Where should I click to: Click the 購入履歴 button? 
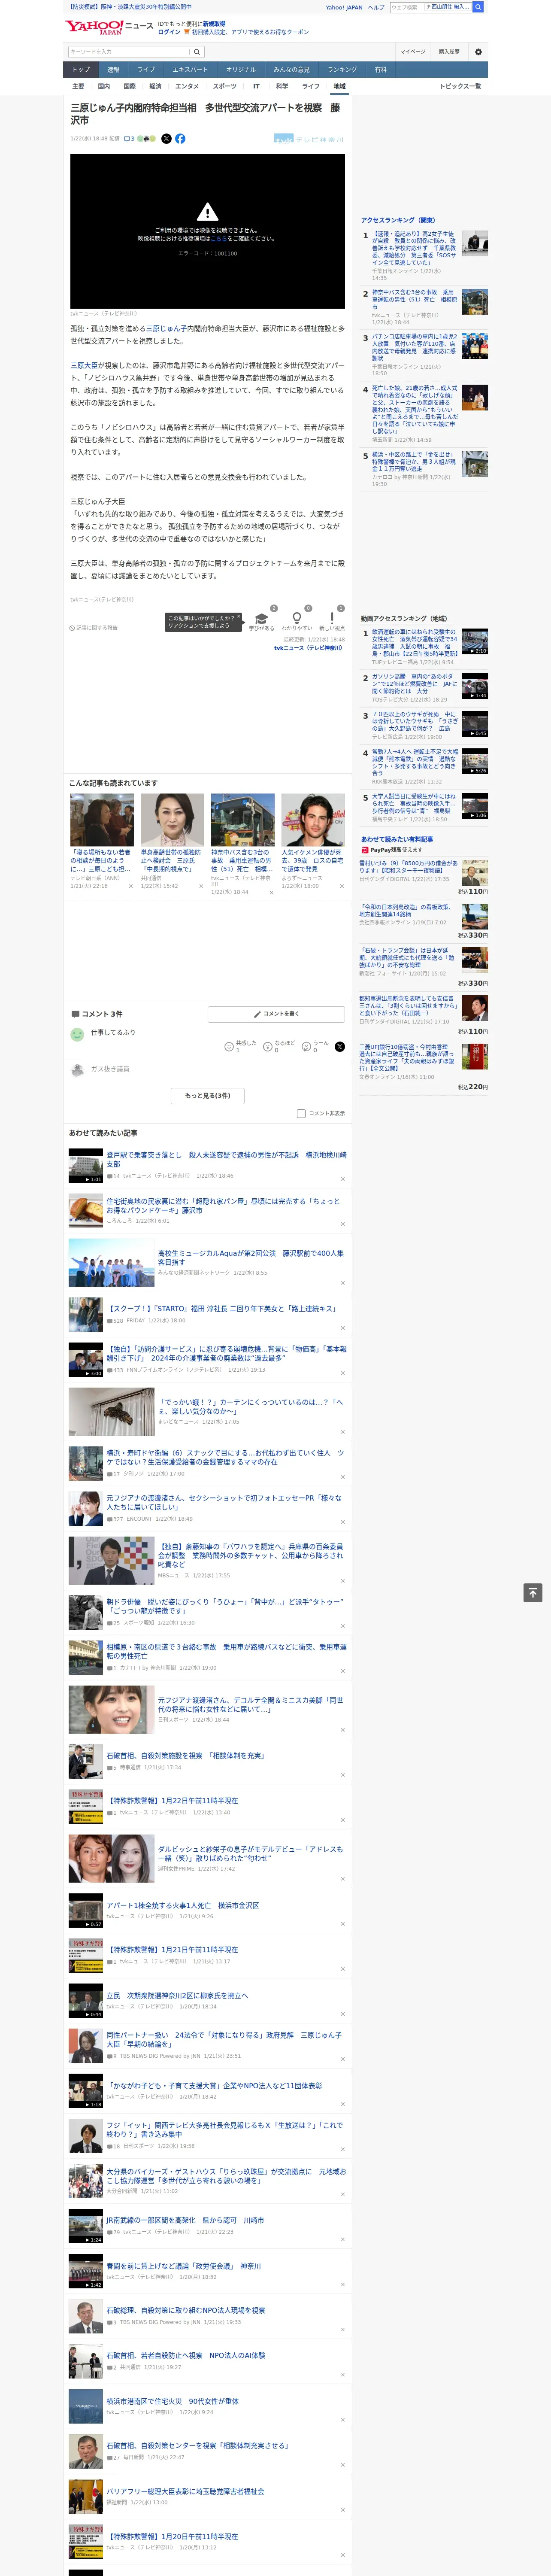click(449, 52)
